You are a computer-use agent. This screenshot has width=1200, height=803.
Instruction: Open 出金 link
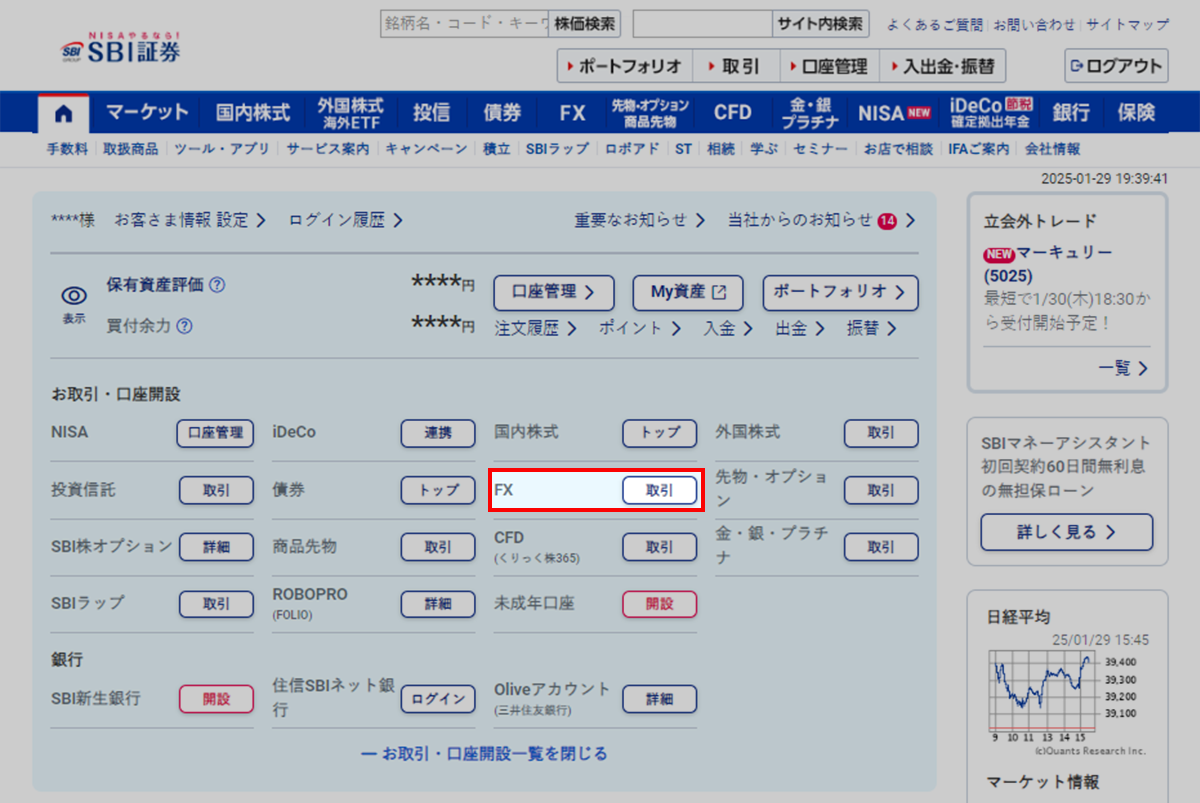(800, 328)
